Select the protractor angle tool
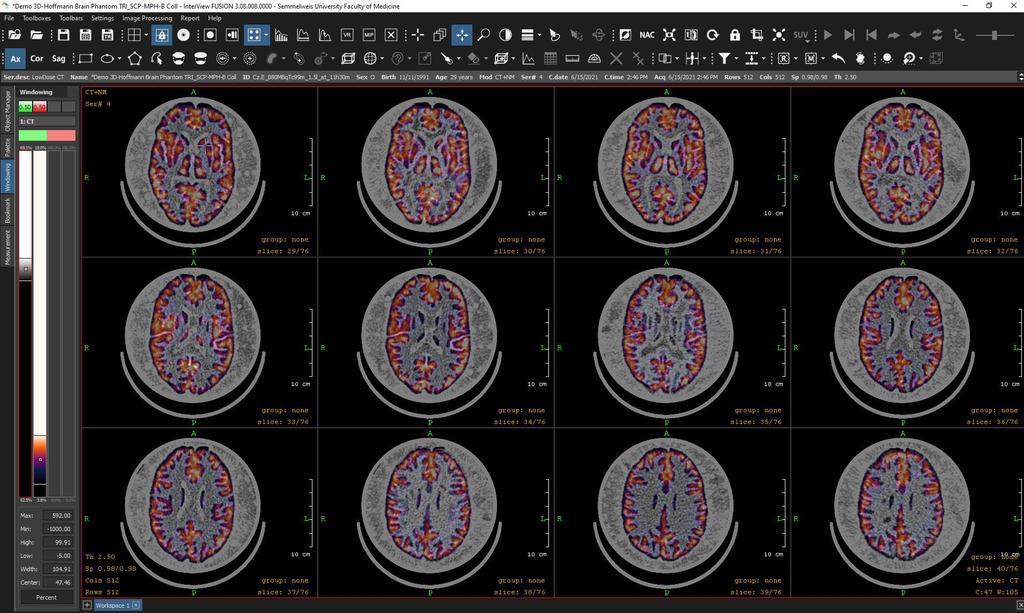 pos(594,58)
